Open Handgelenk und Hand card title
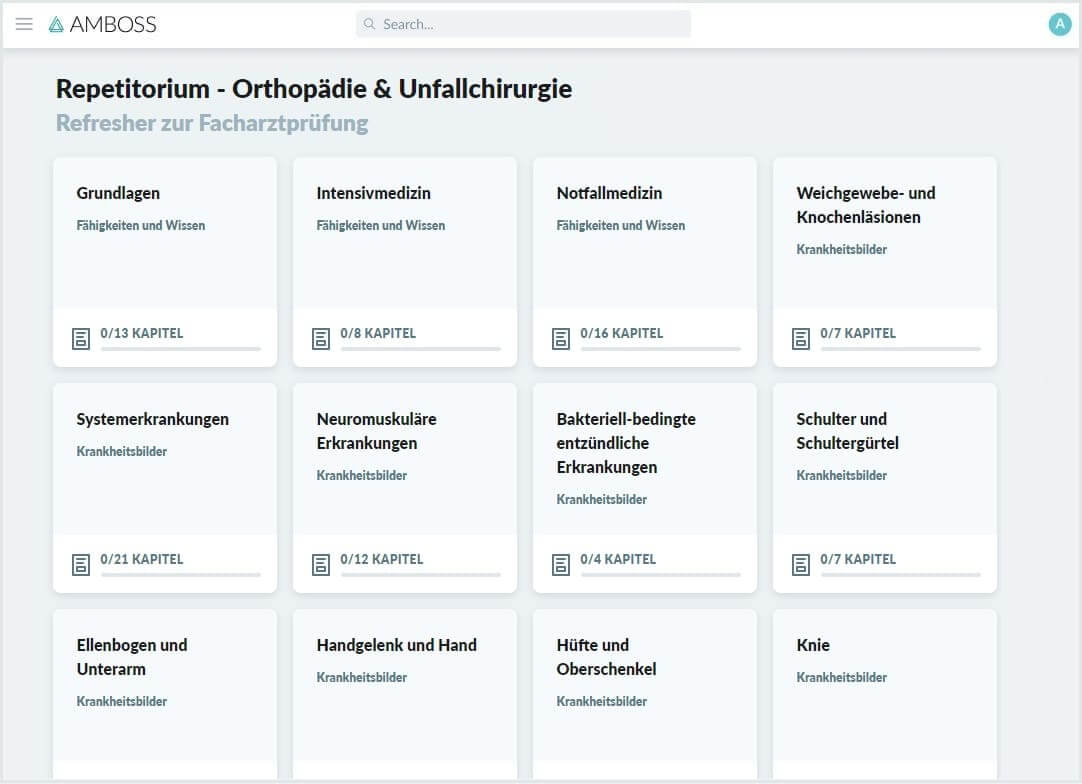 pos(397,645)
